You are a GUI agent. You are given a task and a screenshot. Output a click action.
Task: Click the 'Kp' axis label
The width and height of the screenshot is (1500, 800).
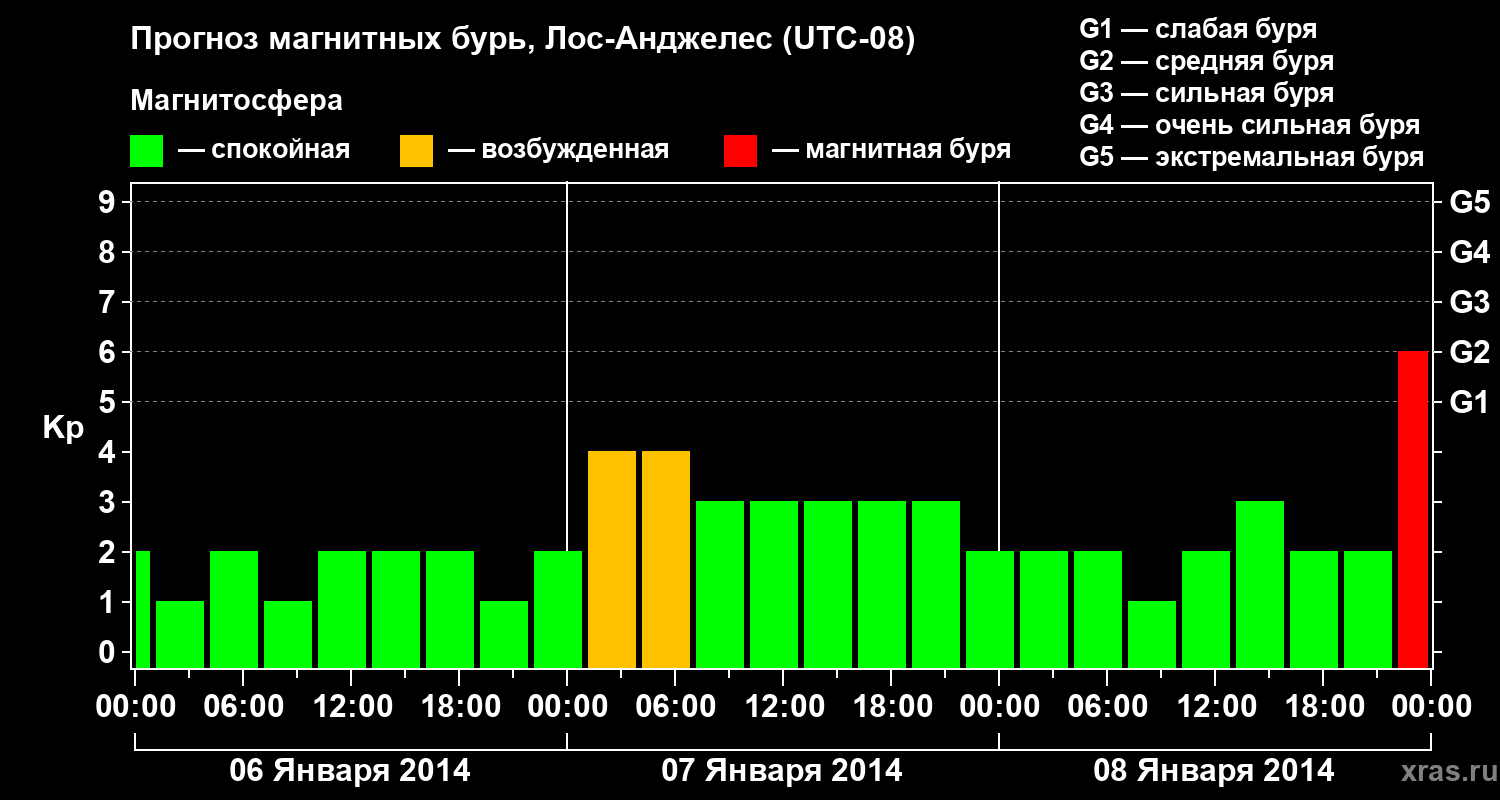pyautogui.click(x=63, y=428)
